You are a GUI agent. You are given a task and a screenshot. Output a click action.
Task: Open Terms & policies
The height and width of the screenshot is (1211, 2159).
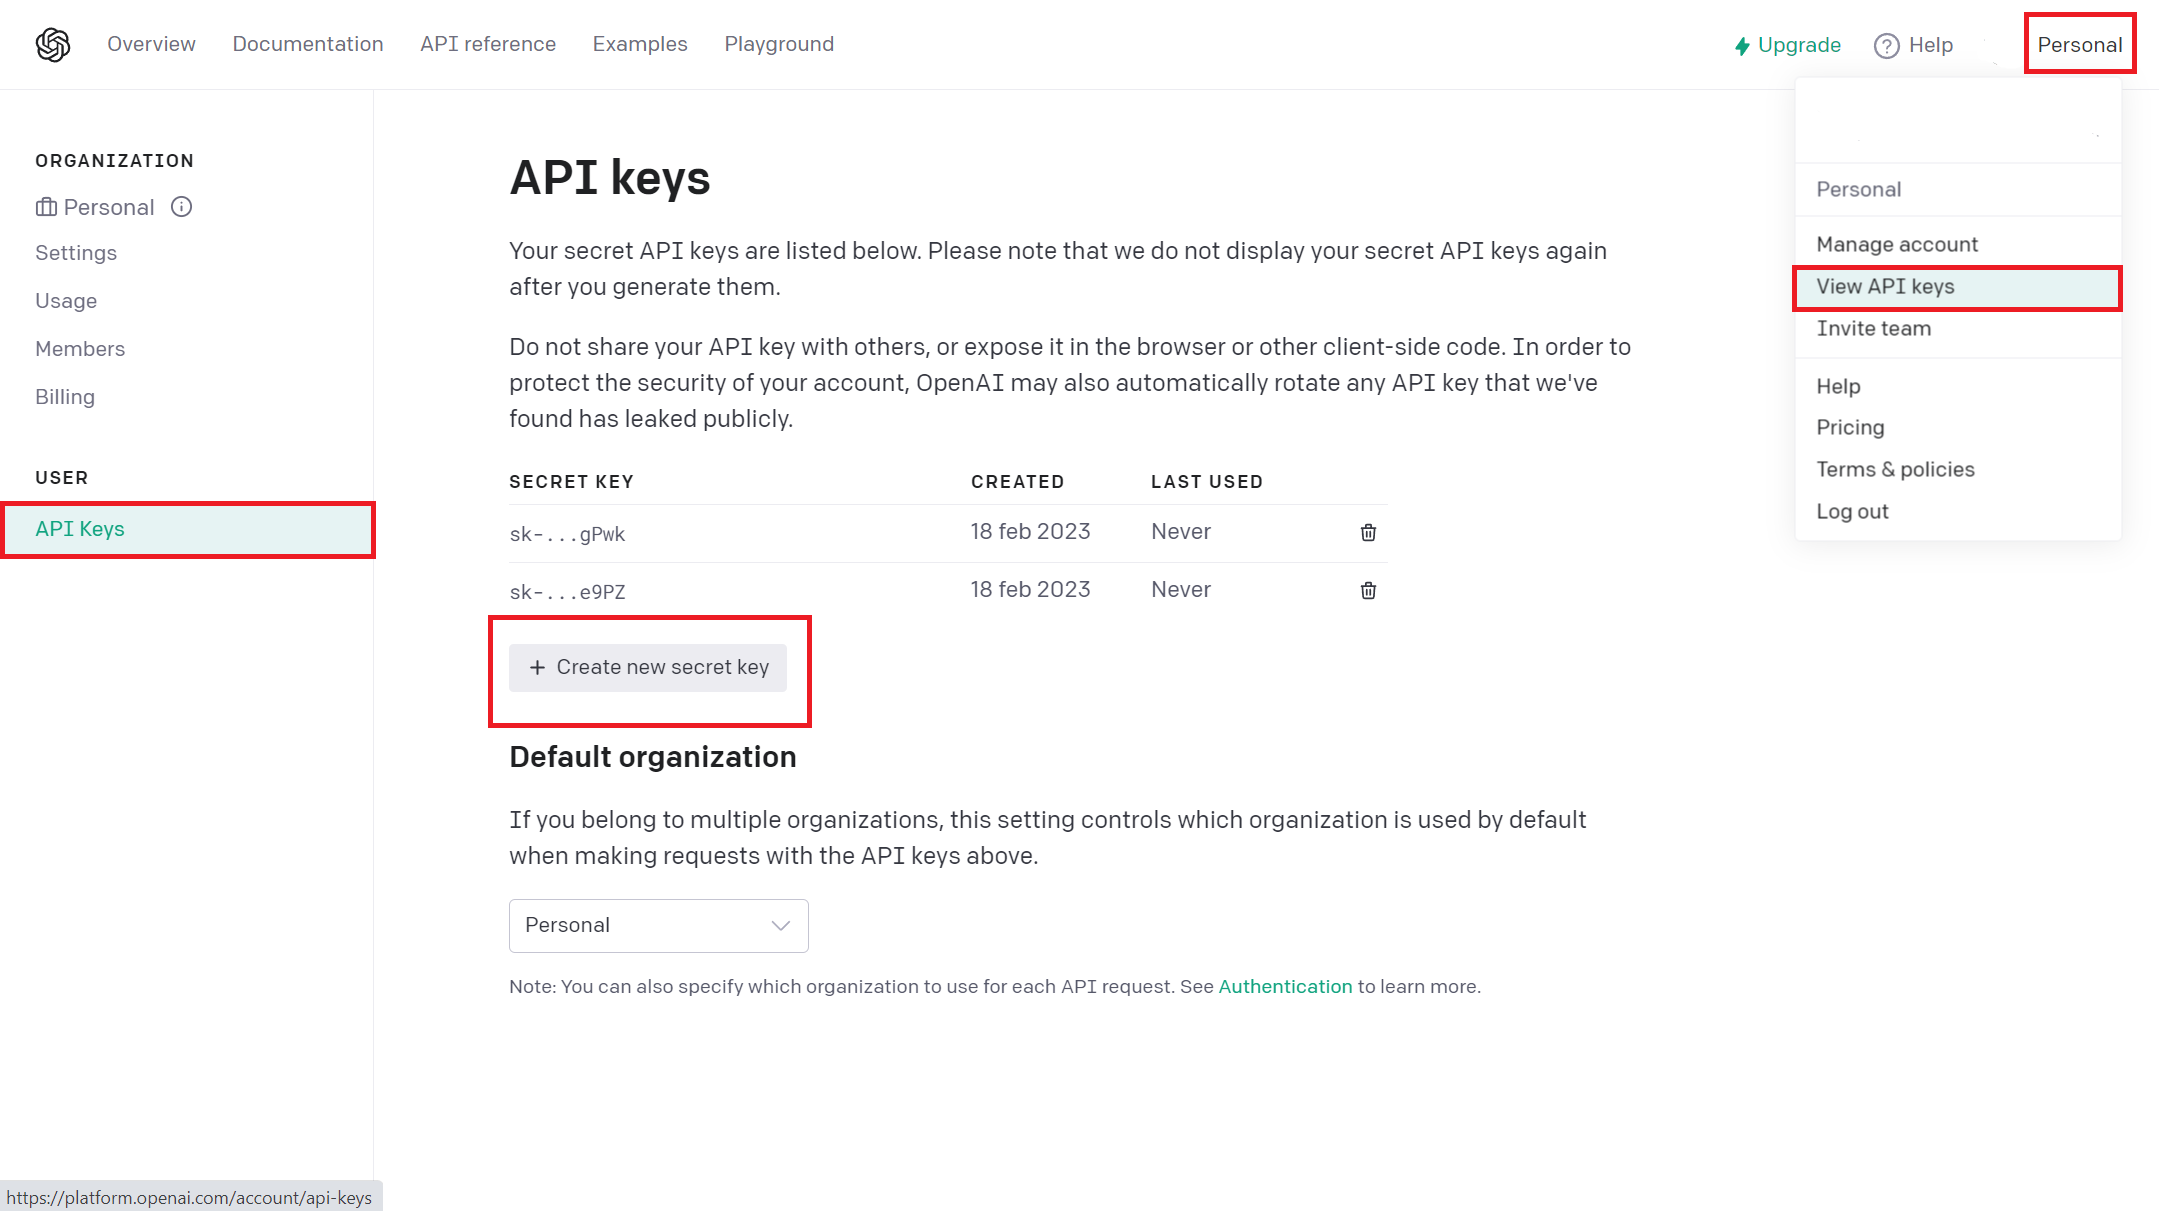tap(1895, 469)
